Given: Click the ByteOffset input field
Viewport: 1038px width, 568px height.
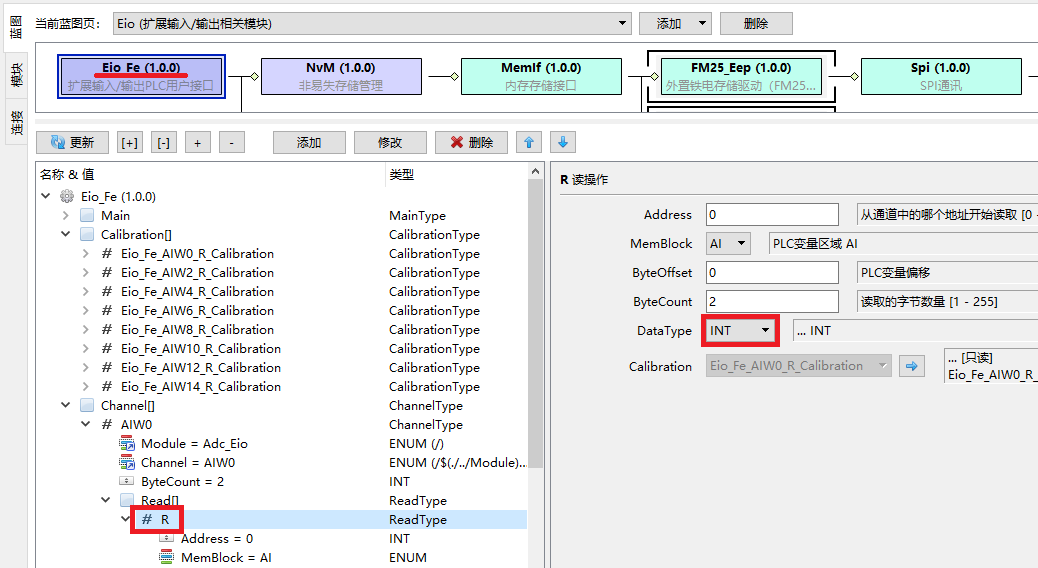Looking at the screenshot, I should [772, 273].
